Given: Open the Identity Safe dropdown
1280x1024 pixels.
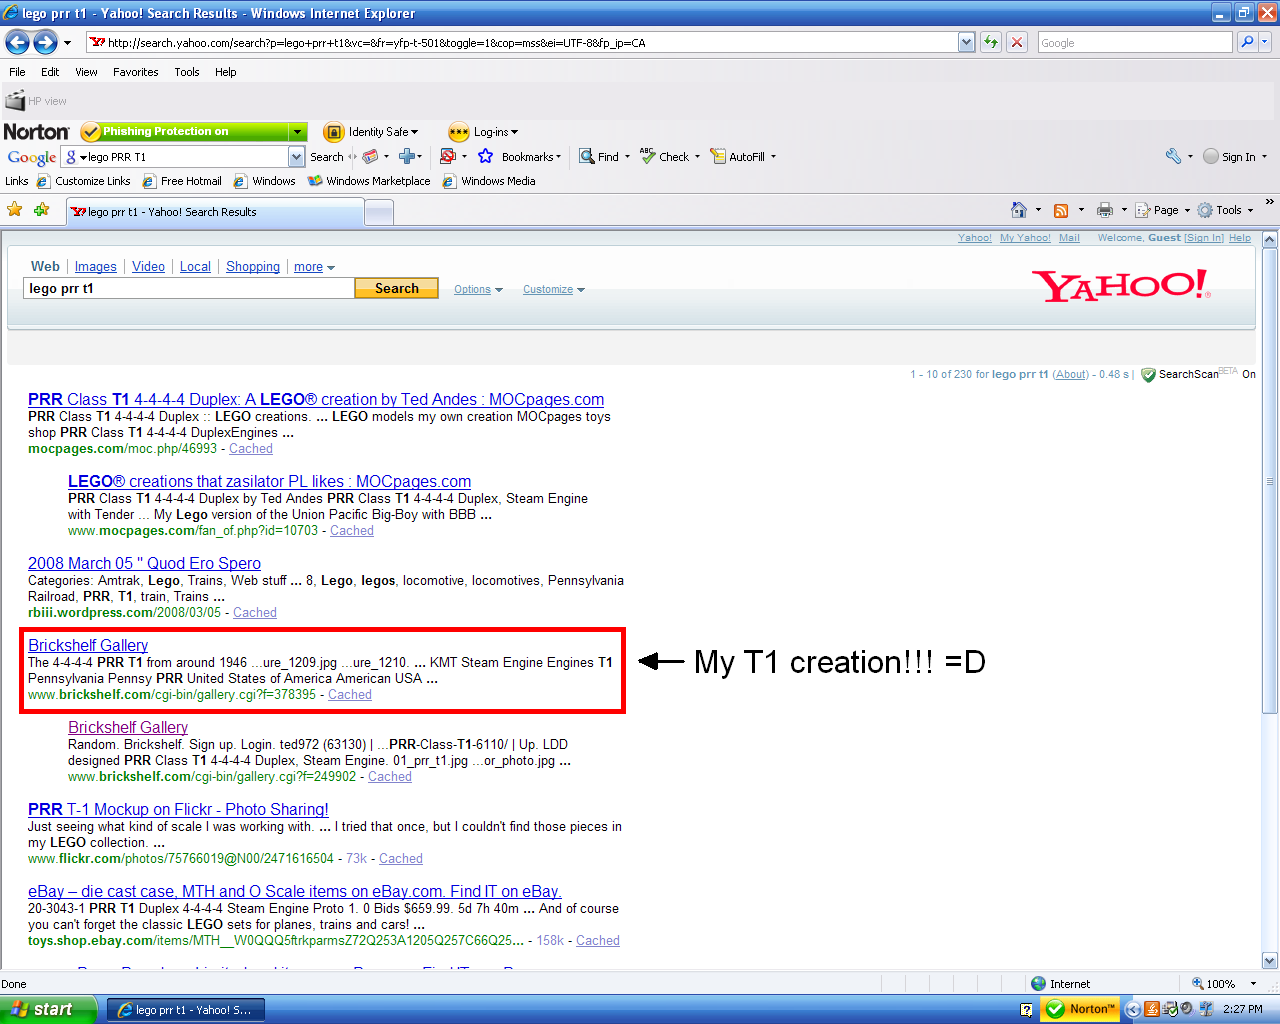Looking at the screenshot, I should (371, 132).
